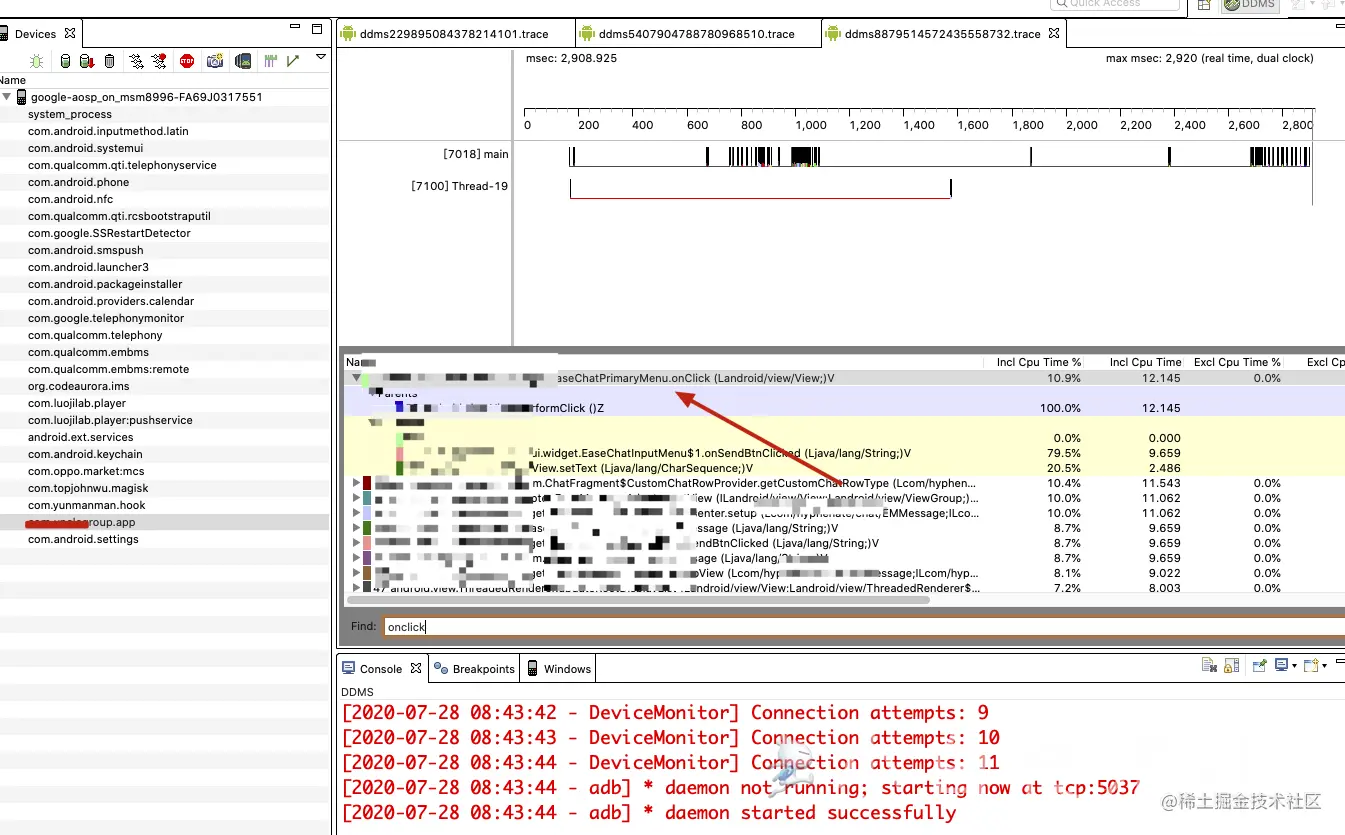
Task: Close the ddms8879514572435558732.trace tab
Action: point(1054,33)
